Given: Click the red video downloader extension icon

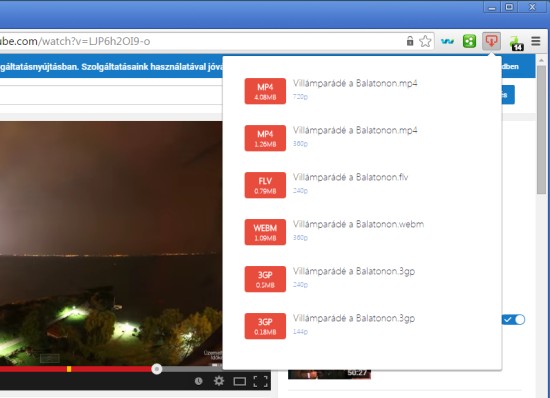Looking at the screenshot, I should 491,41.
